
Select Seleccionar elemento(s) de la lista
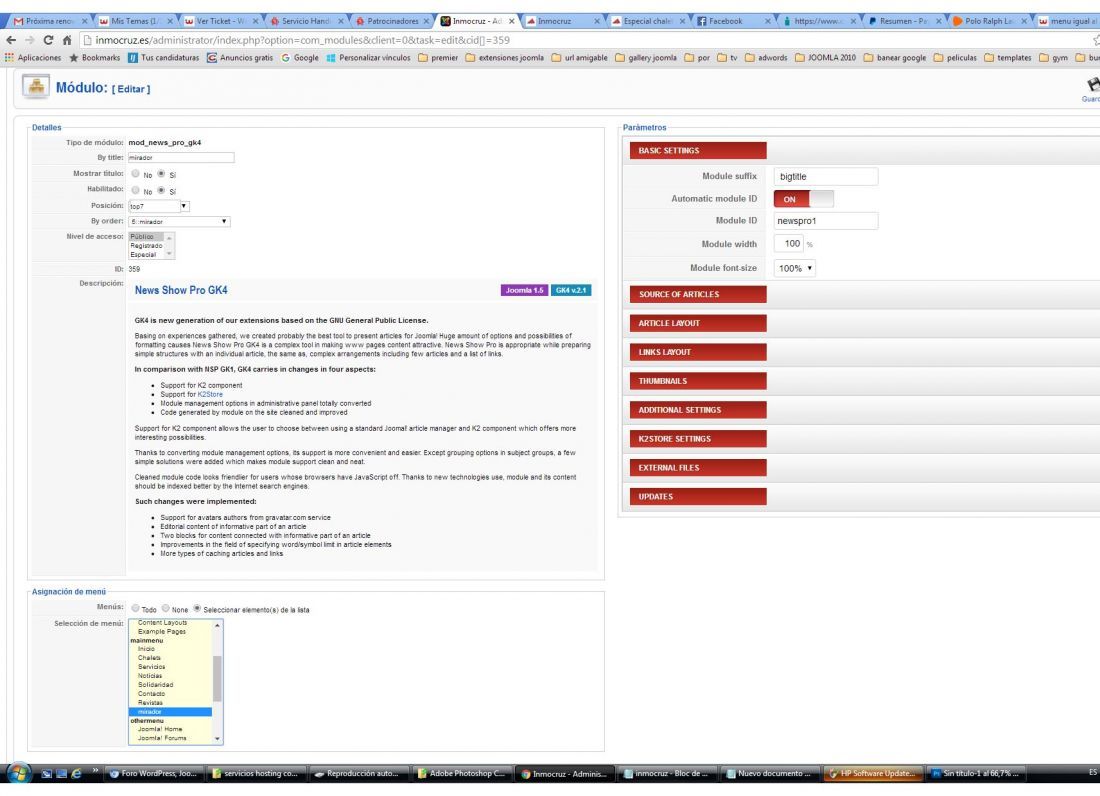197,608
